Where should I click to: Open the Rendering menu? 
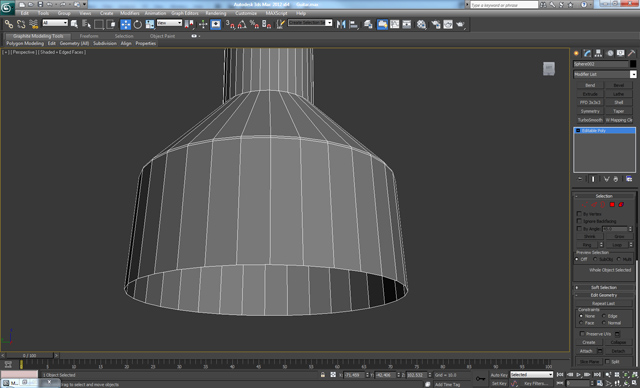[216, 13]
